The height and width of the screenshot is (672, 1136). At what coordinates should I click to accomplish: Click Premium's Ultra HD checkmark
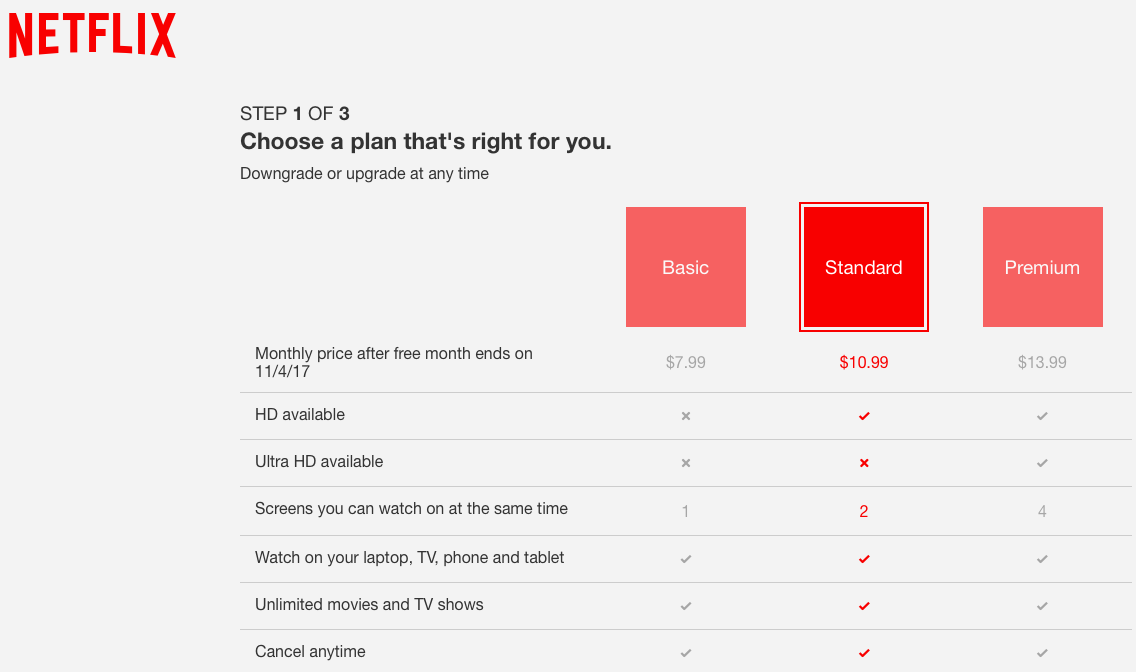pyautogui.click(x=1042, y=463)
